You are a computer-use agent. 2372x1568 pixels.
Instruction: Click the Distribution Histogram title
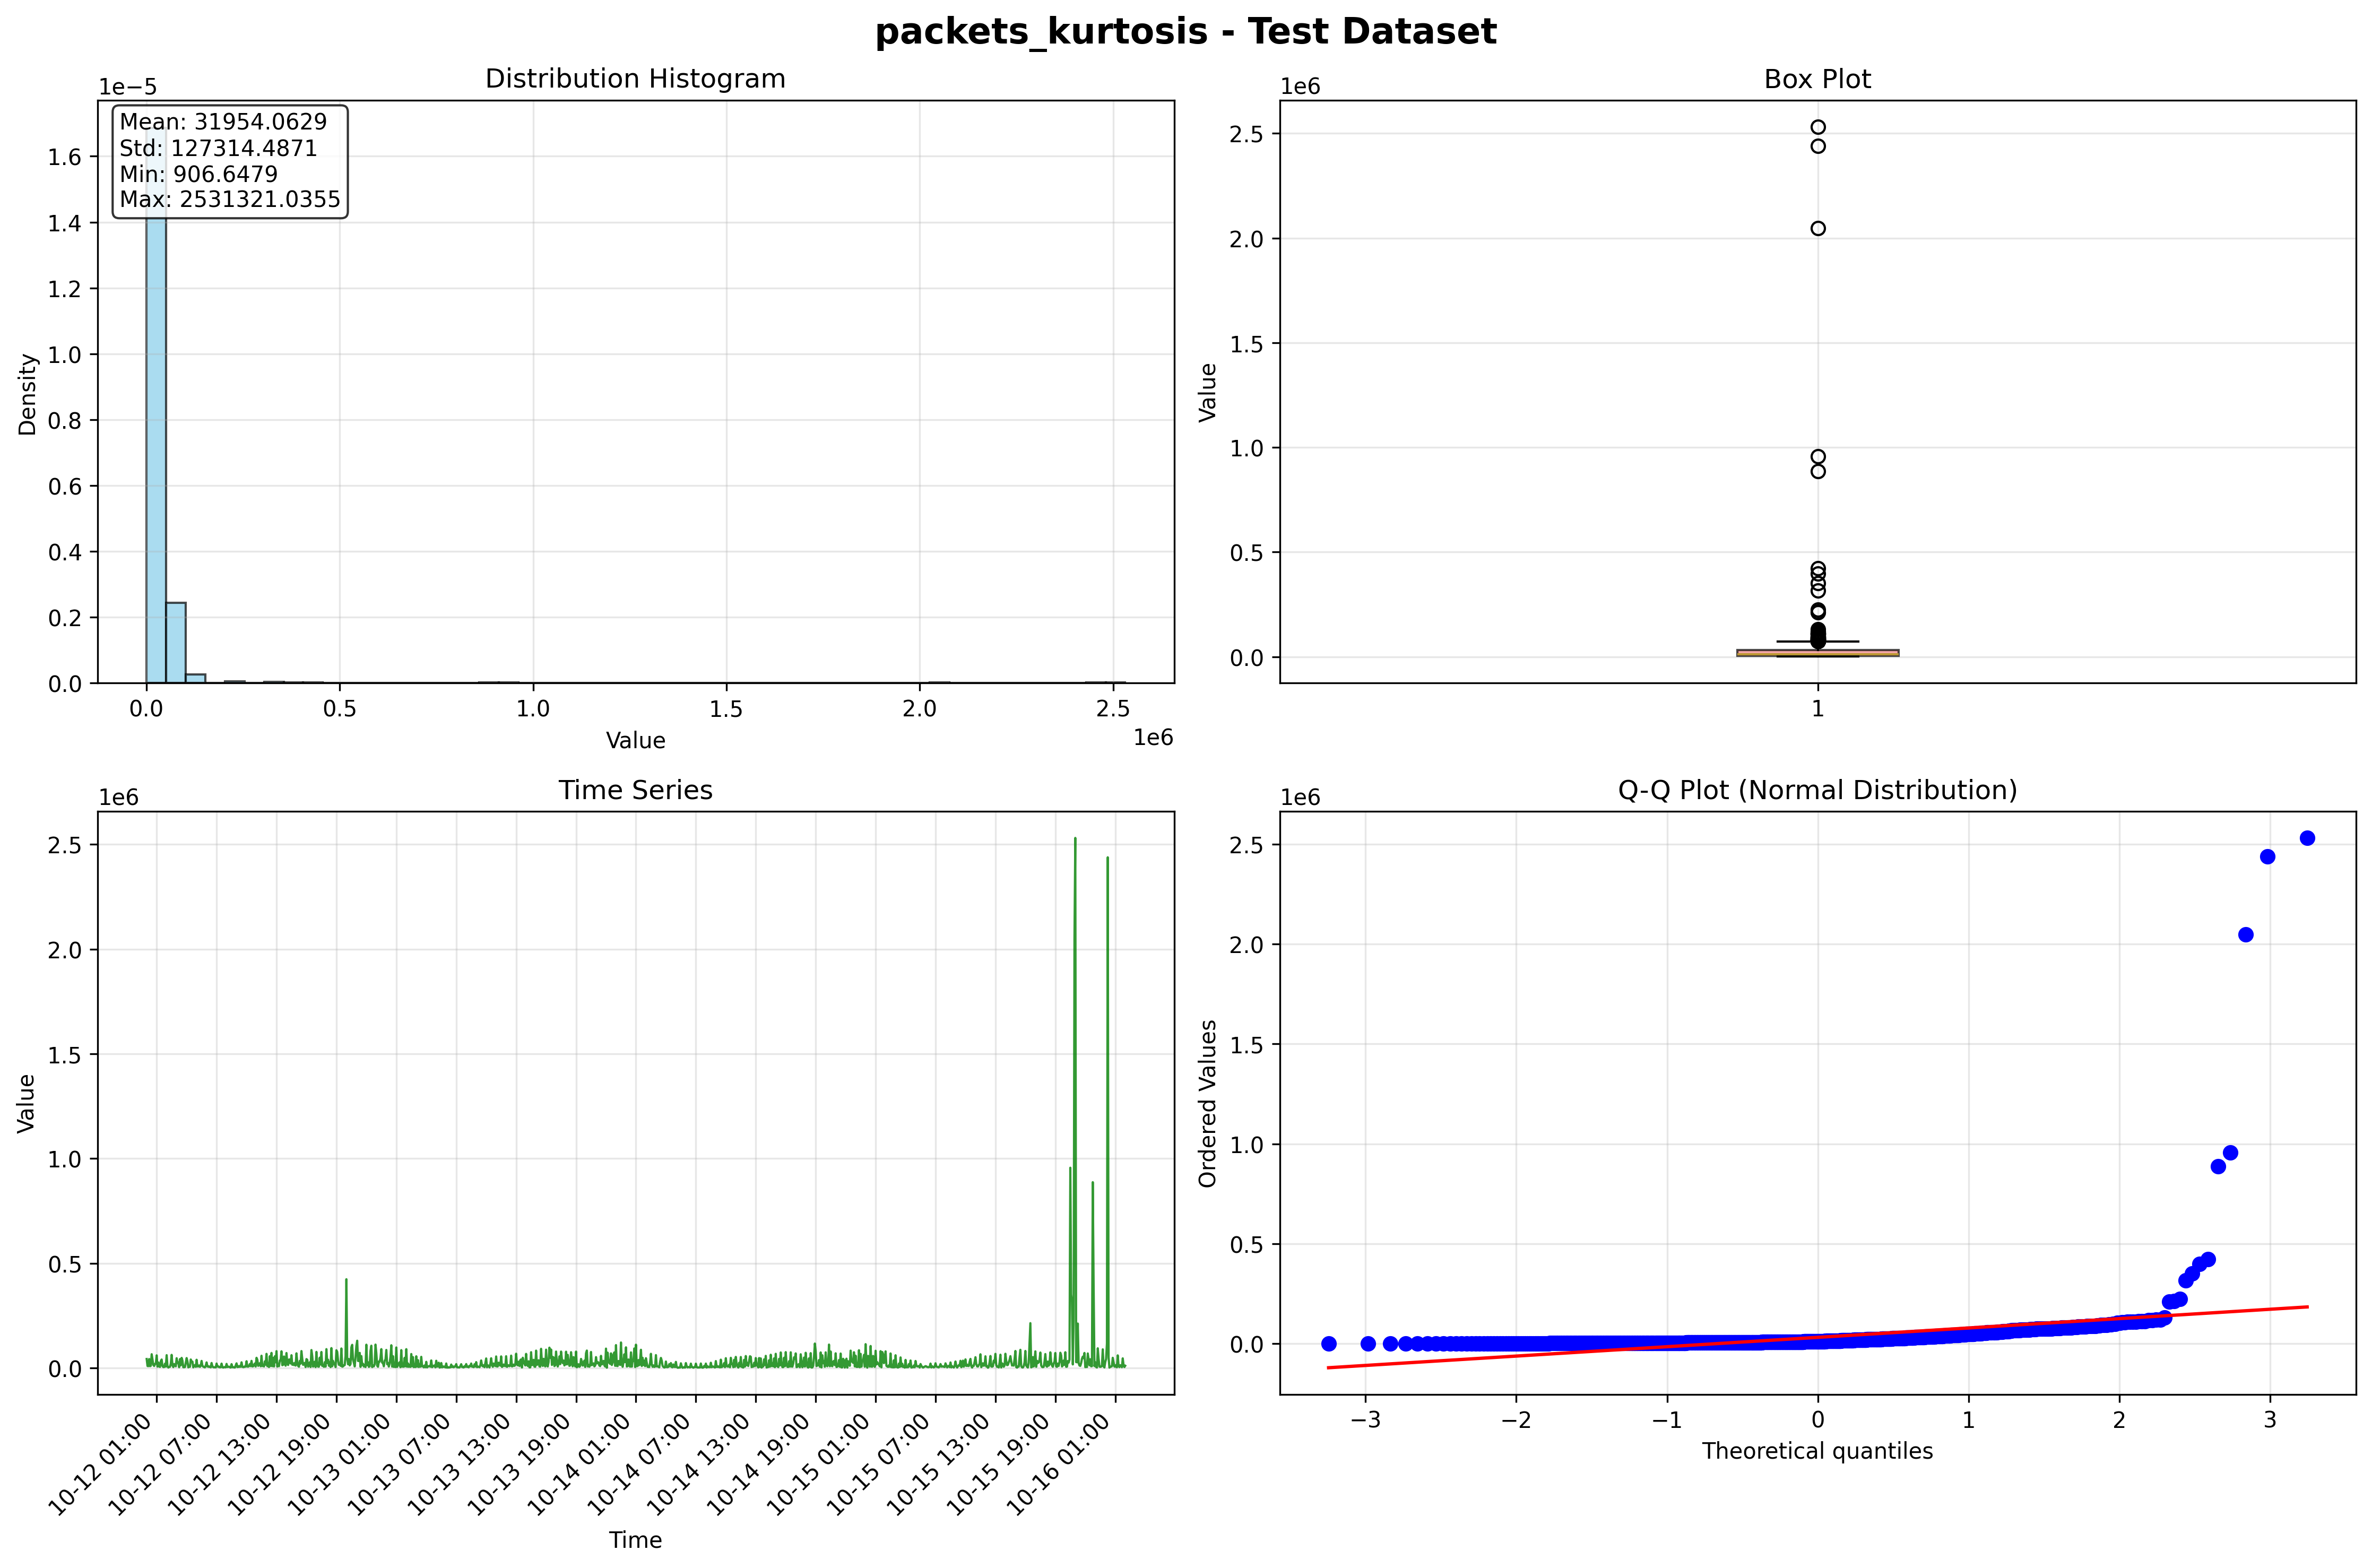pos(635,79)
